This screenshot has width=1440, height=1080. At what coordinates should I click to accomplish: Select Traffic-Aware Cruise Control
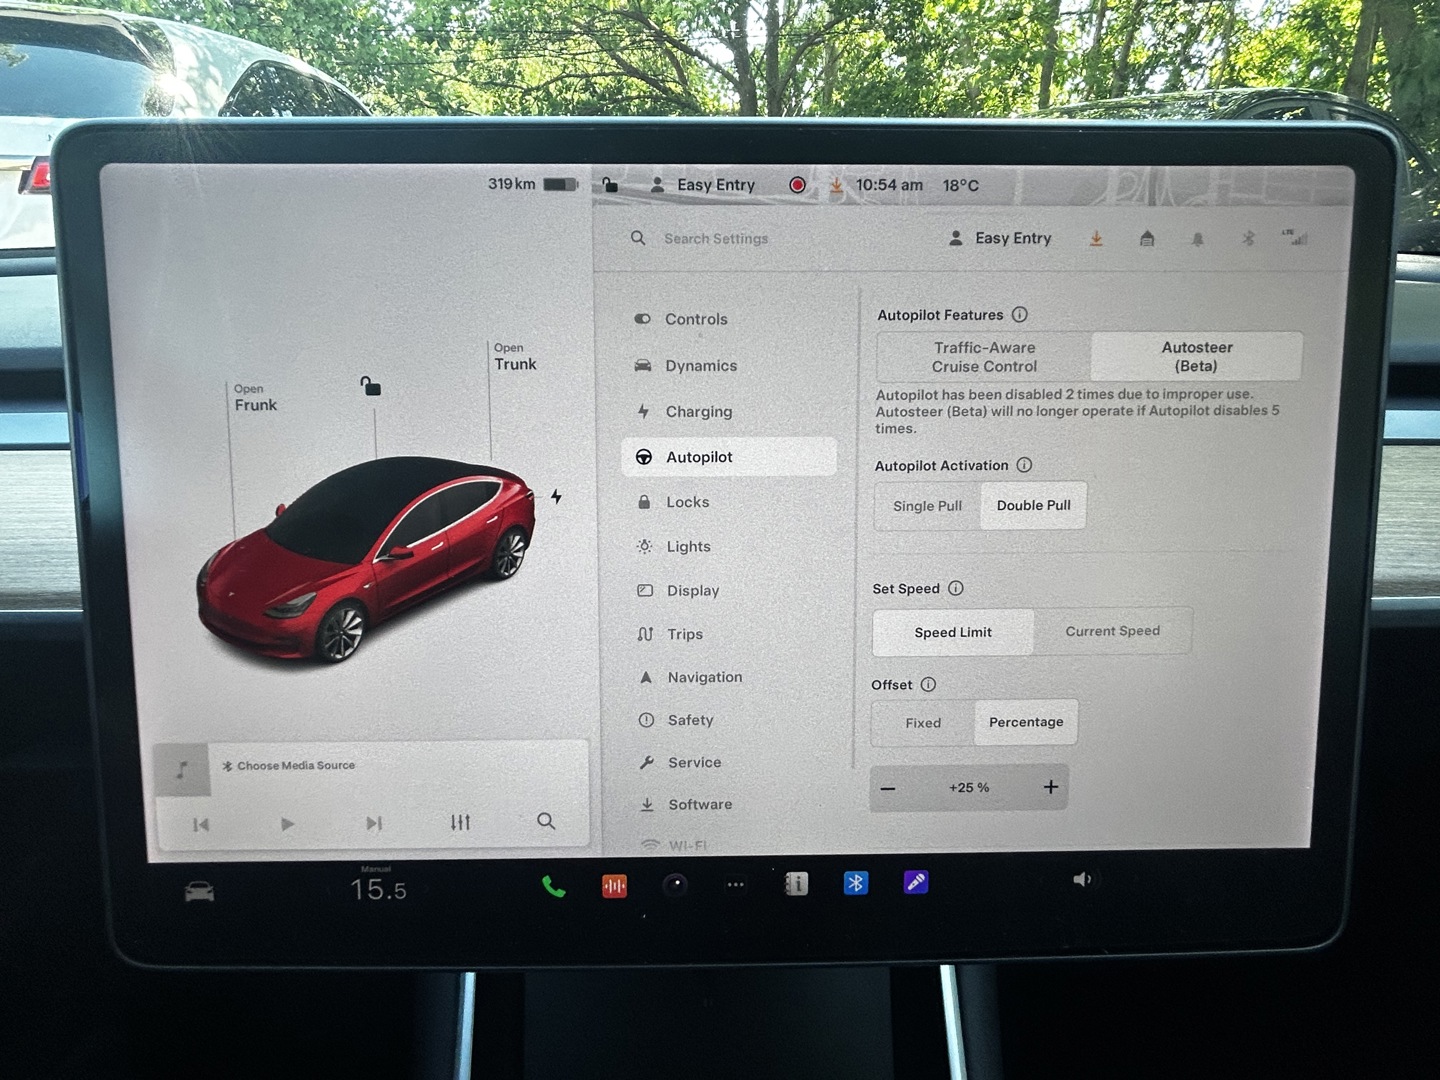pos(984,357)
